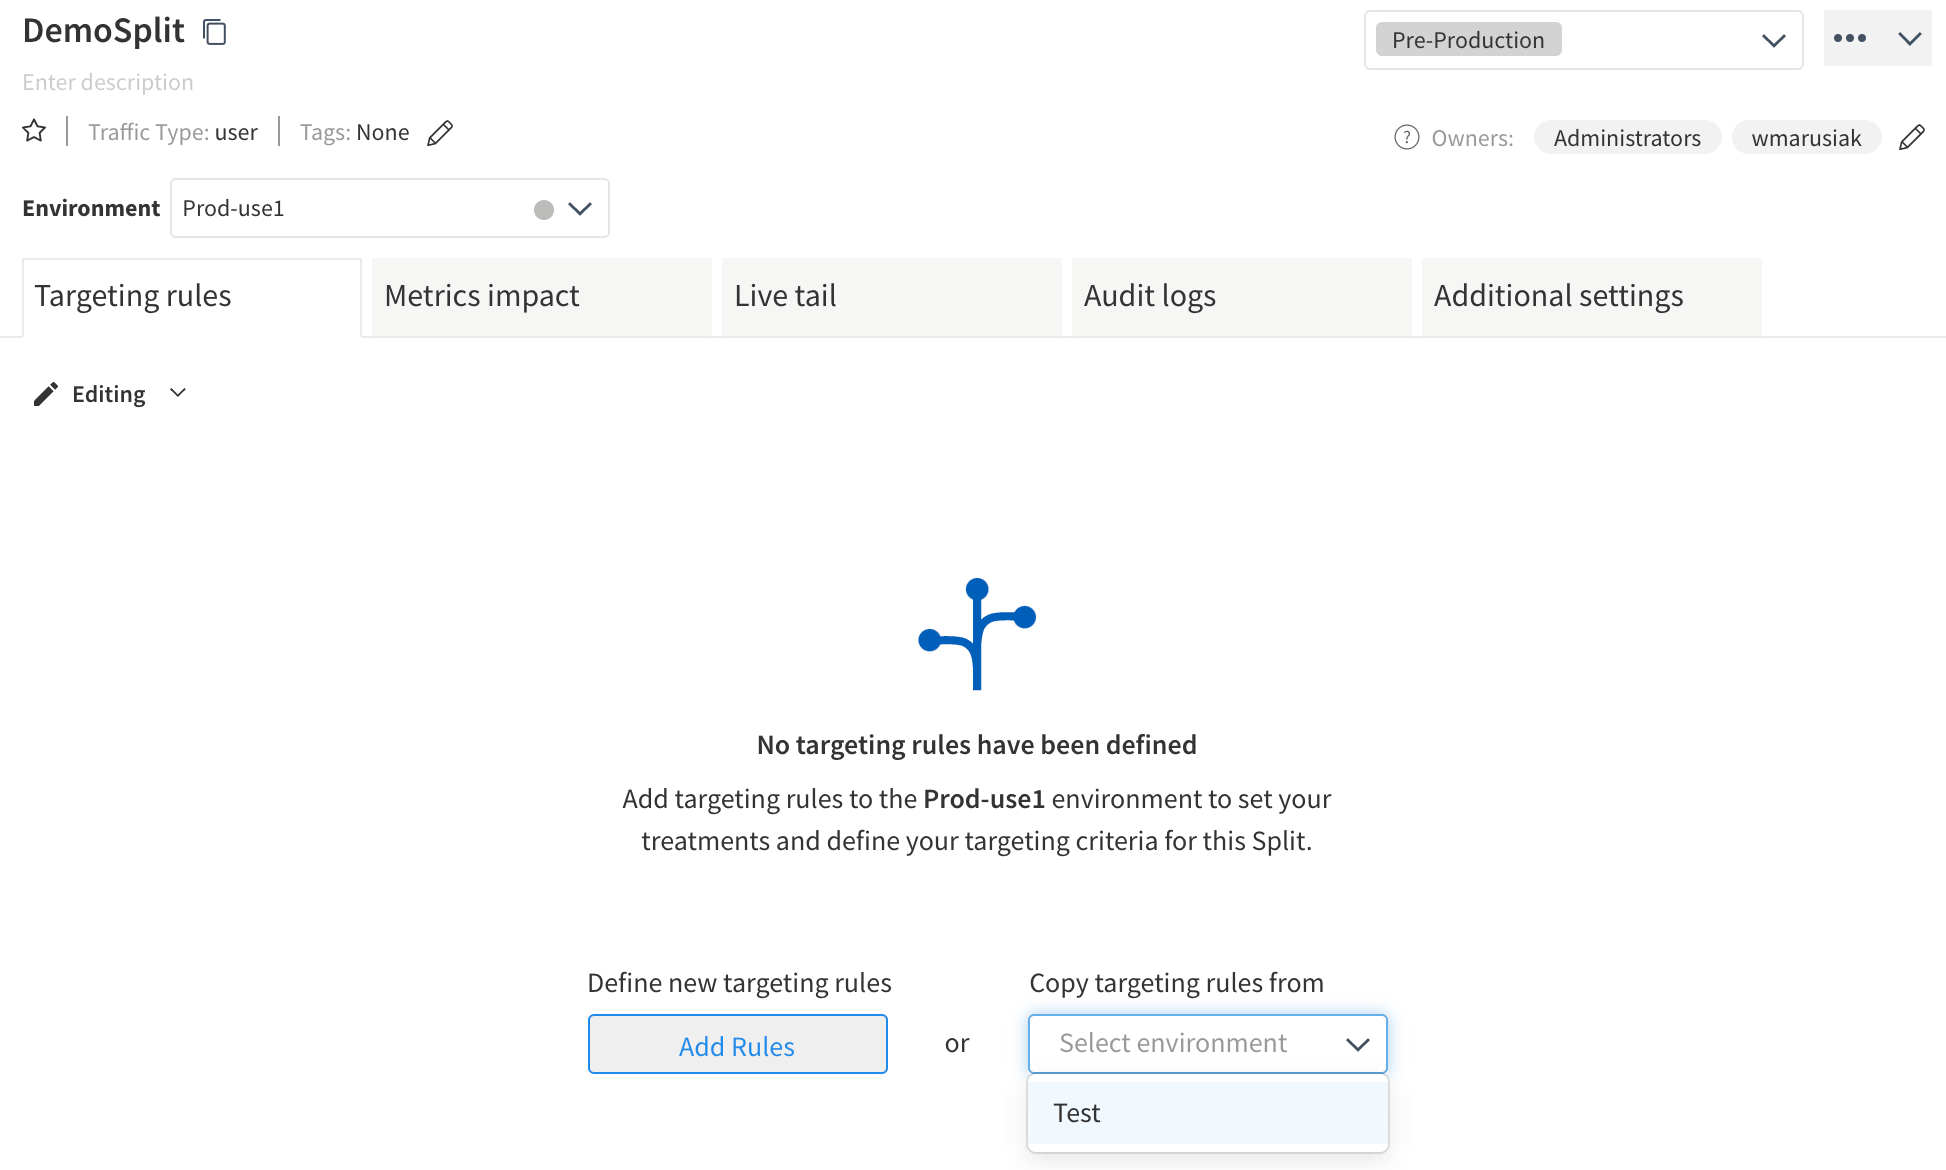Switch to the Audit logs tab
This screenshot has height=1170, width=1946.
click(1150, 295)
